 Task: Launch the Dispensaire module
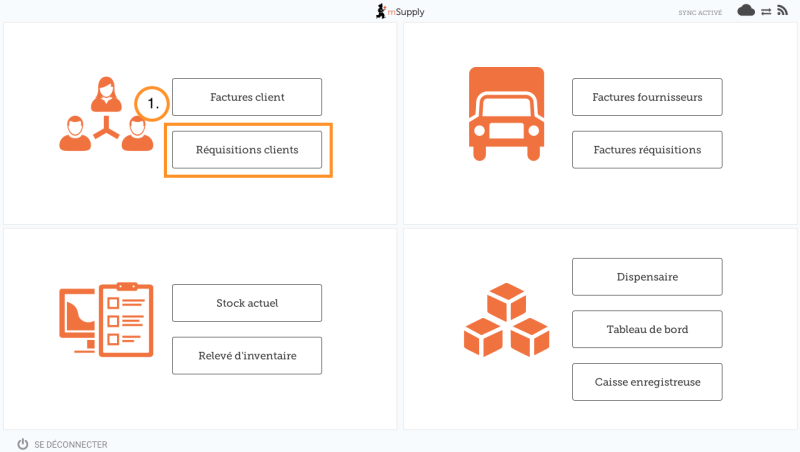pyautogui.click(x=647, y=277)
